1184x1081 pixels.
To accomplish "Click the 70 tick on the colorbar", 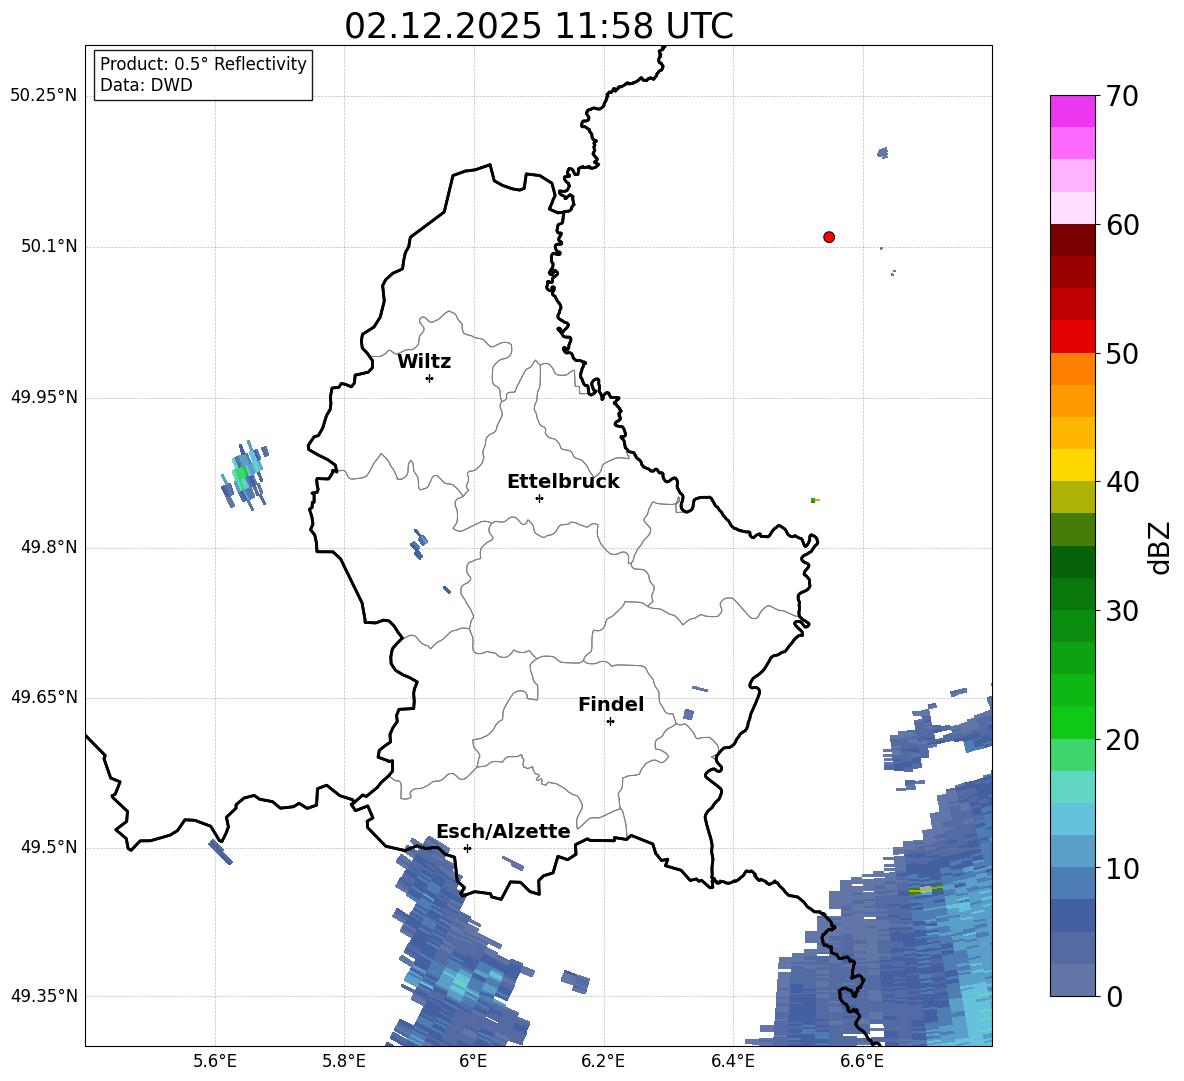I will tap(1122, 96).
